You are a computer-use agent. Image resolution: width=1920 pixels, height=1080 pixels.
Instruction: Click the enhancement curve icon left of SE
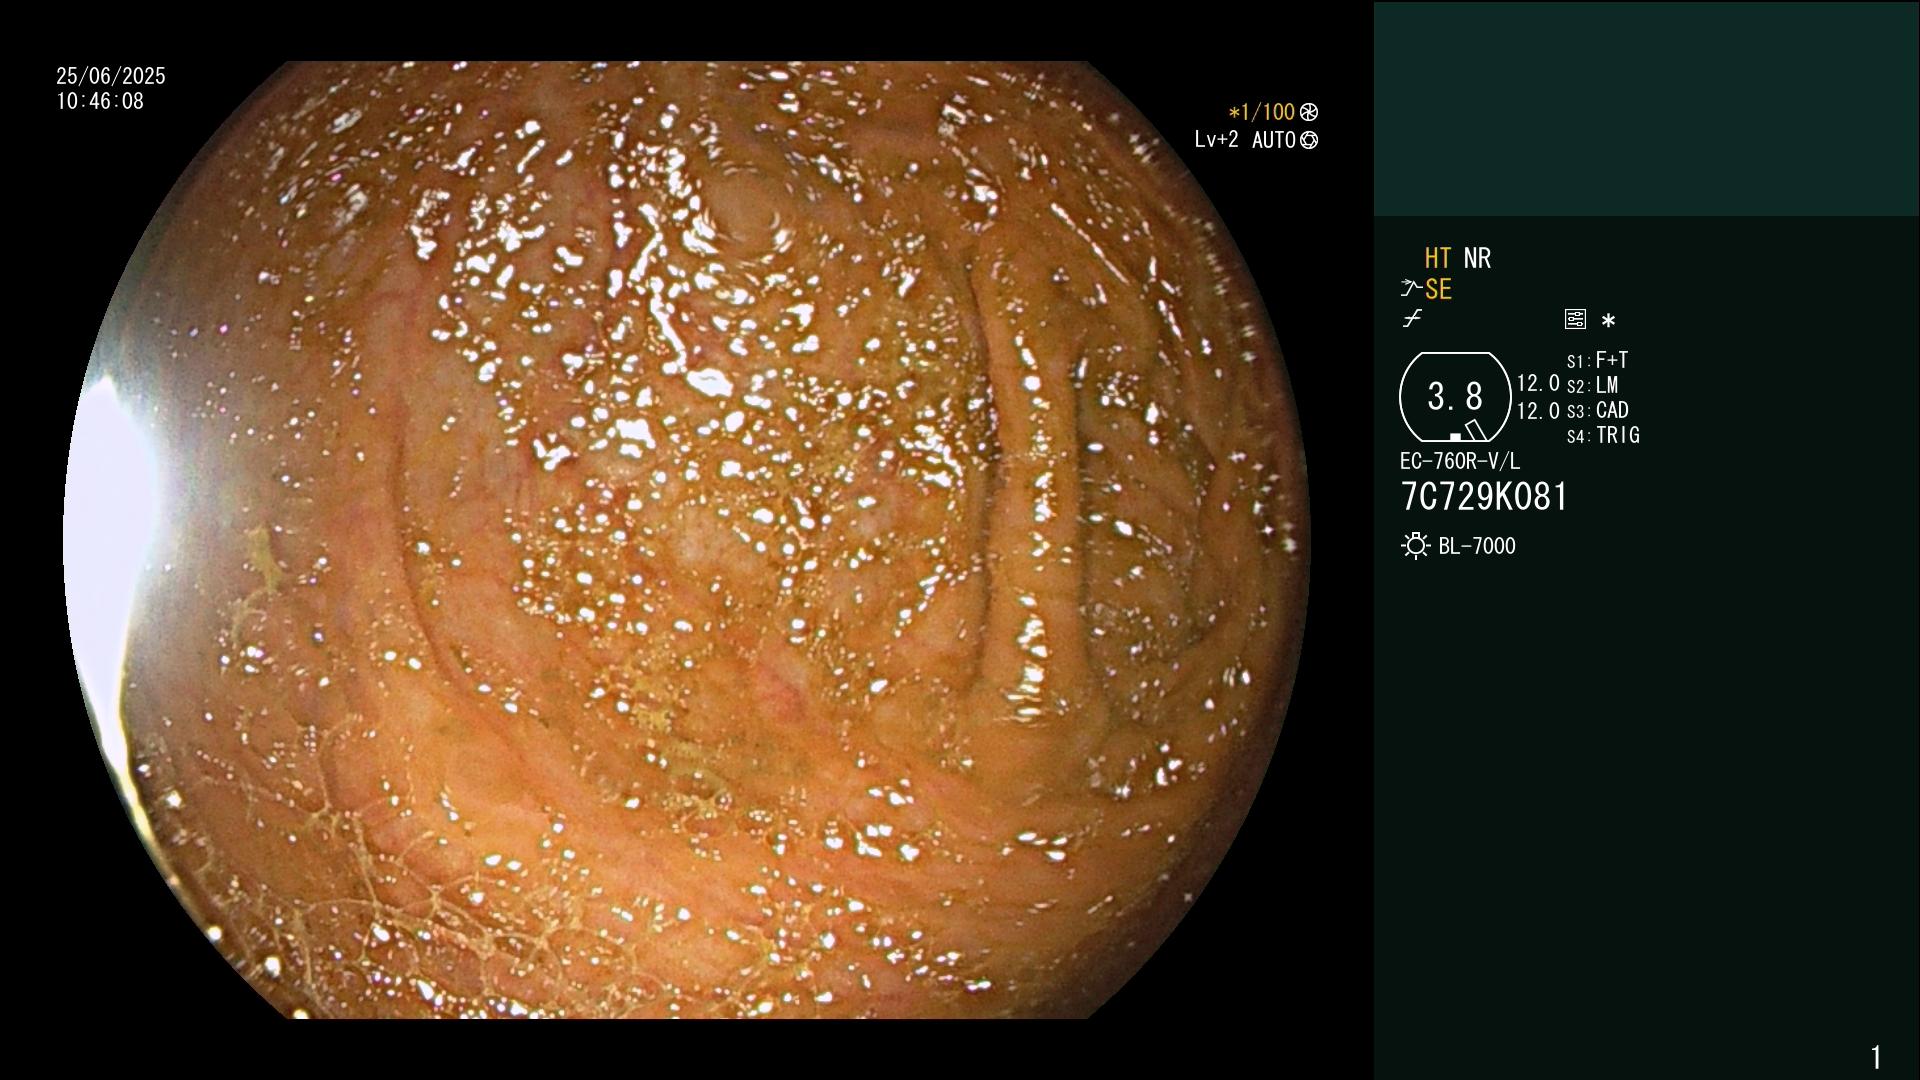[1411, 289]
